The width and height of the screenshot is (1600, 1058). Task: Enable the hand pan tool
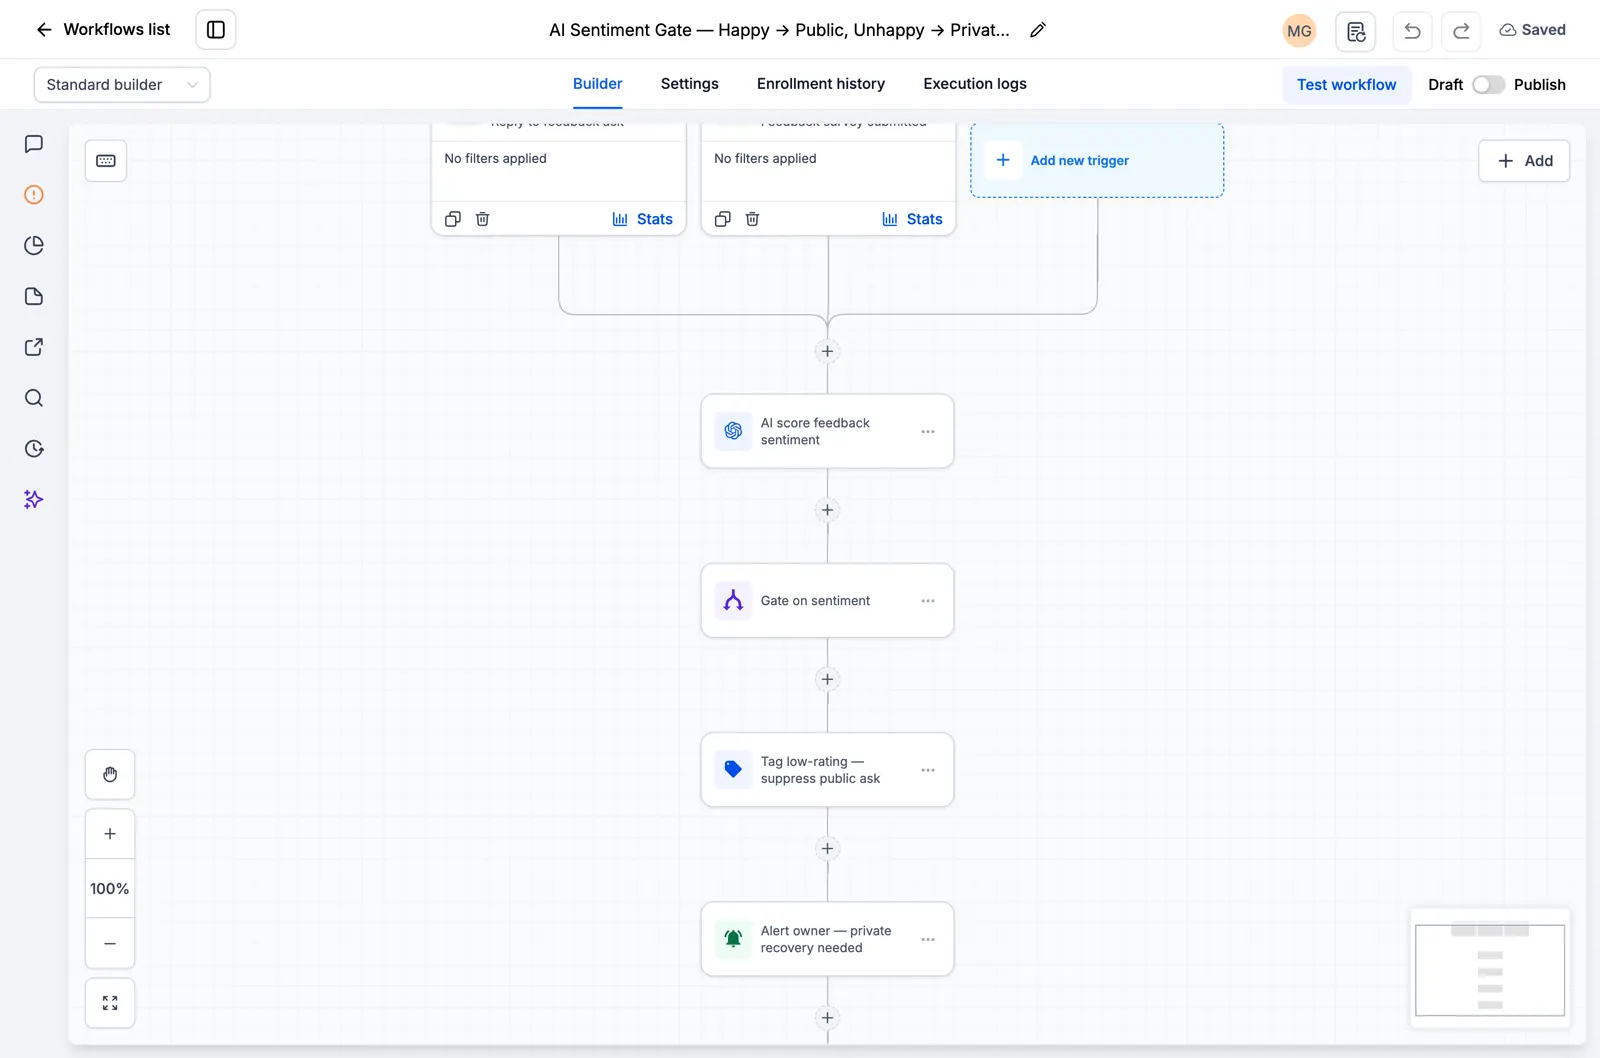(110, 775)
